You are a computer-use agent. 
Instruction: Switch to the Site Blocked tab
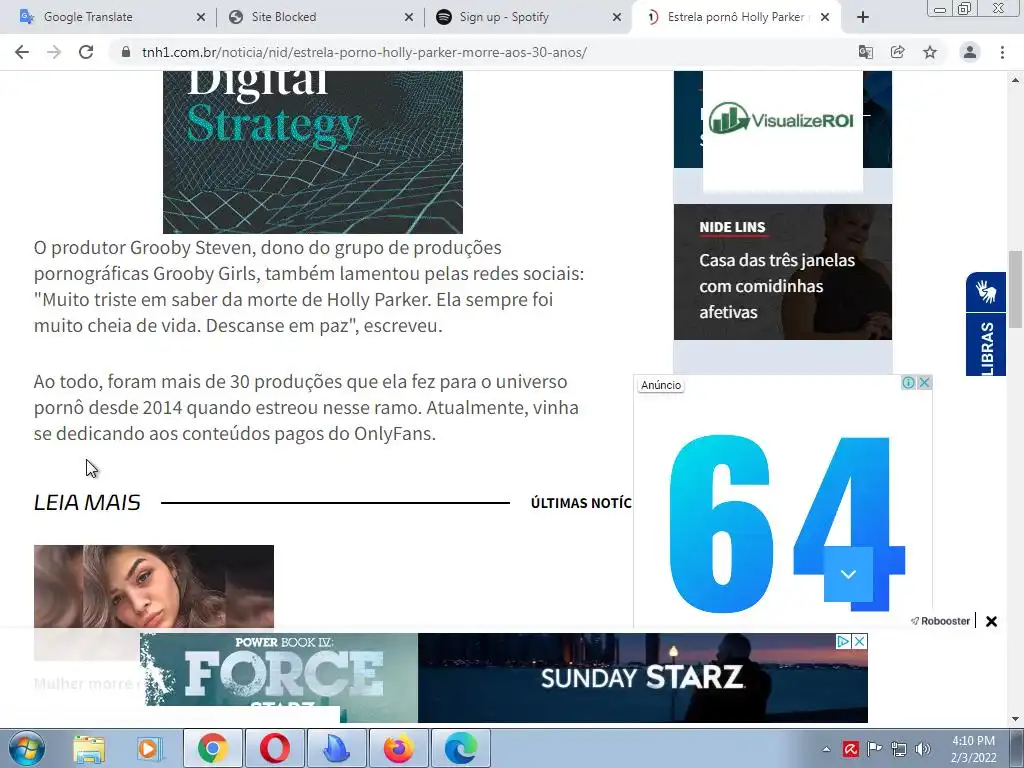320,17
